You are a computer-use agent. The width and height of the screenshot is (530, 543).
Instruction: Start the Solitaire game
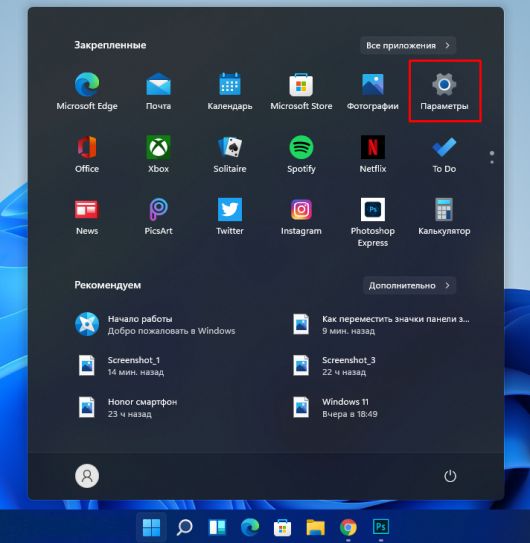230,154
